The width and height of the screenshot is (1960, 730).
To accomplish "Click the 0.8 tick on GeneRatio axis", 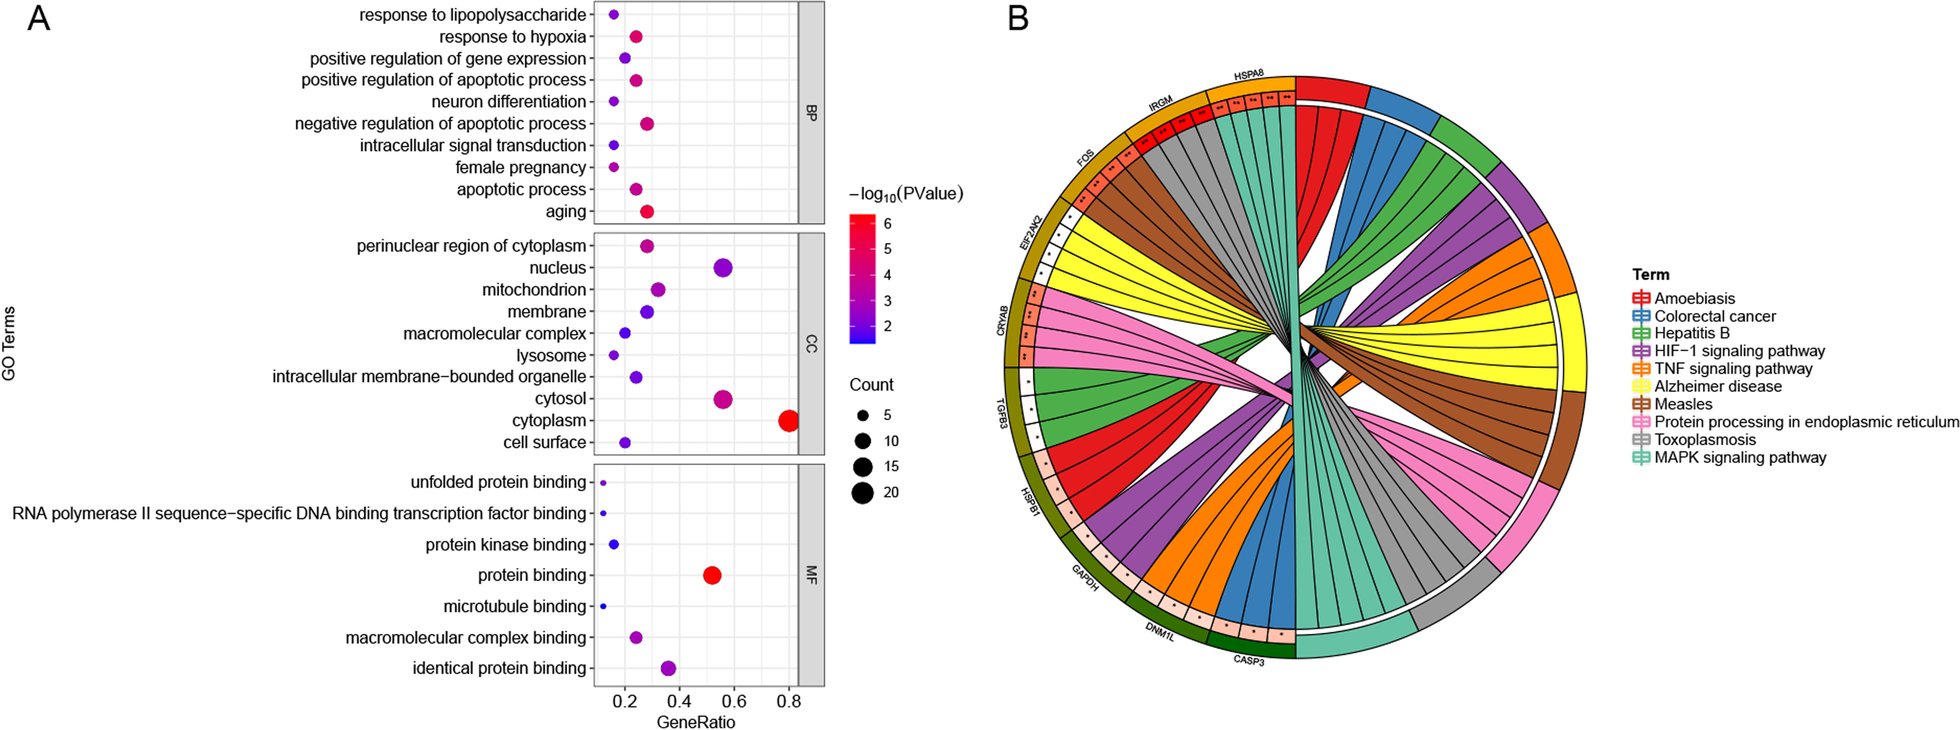I will point(788,702).
